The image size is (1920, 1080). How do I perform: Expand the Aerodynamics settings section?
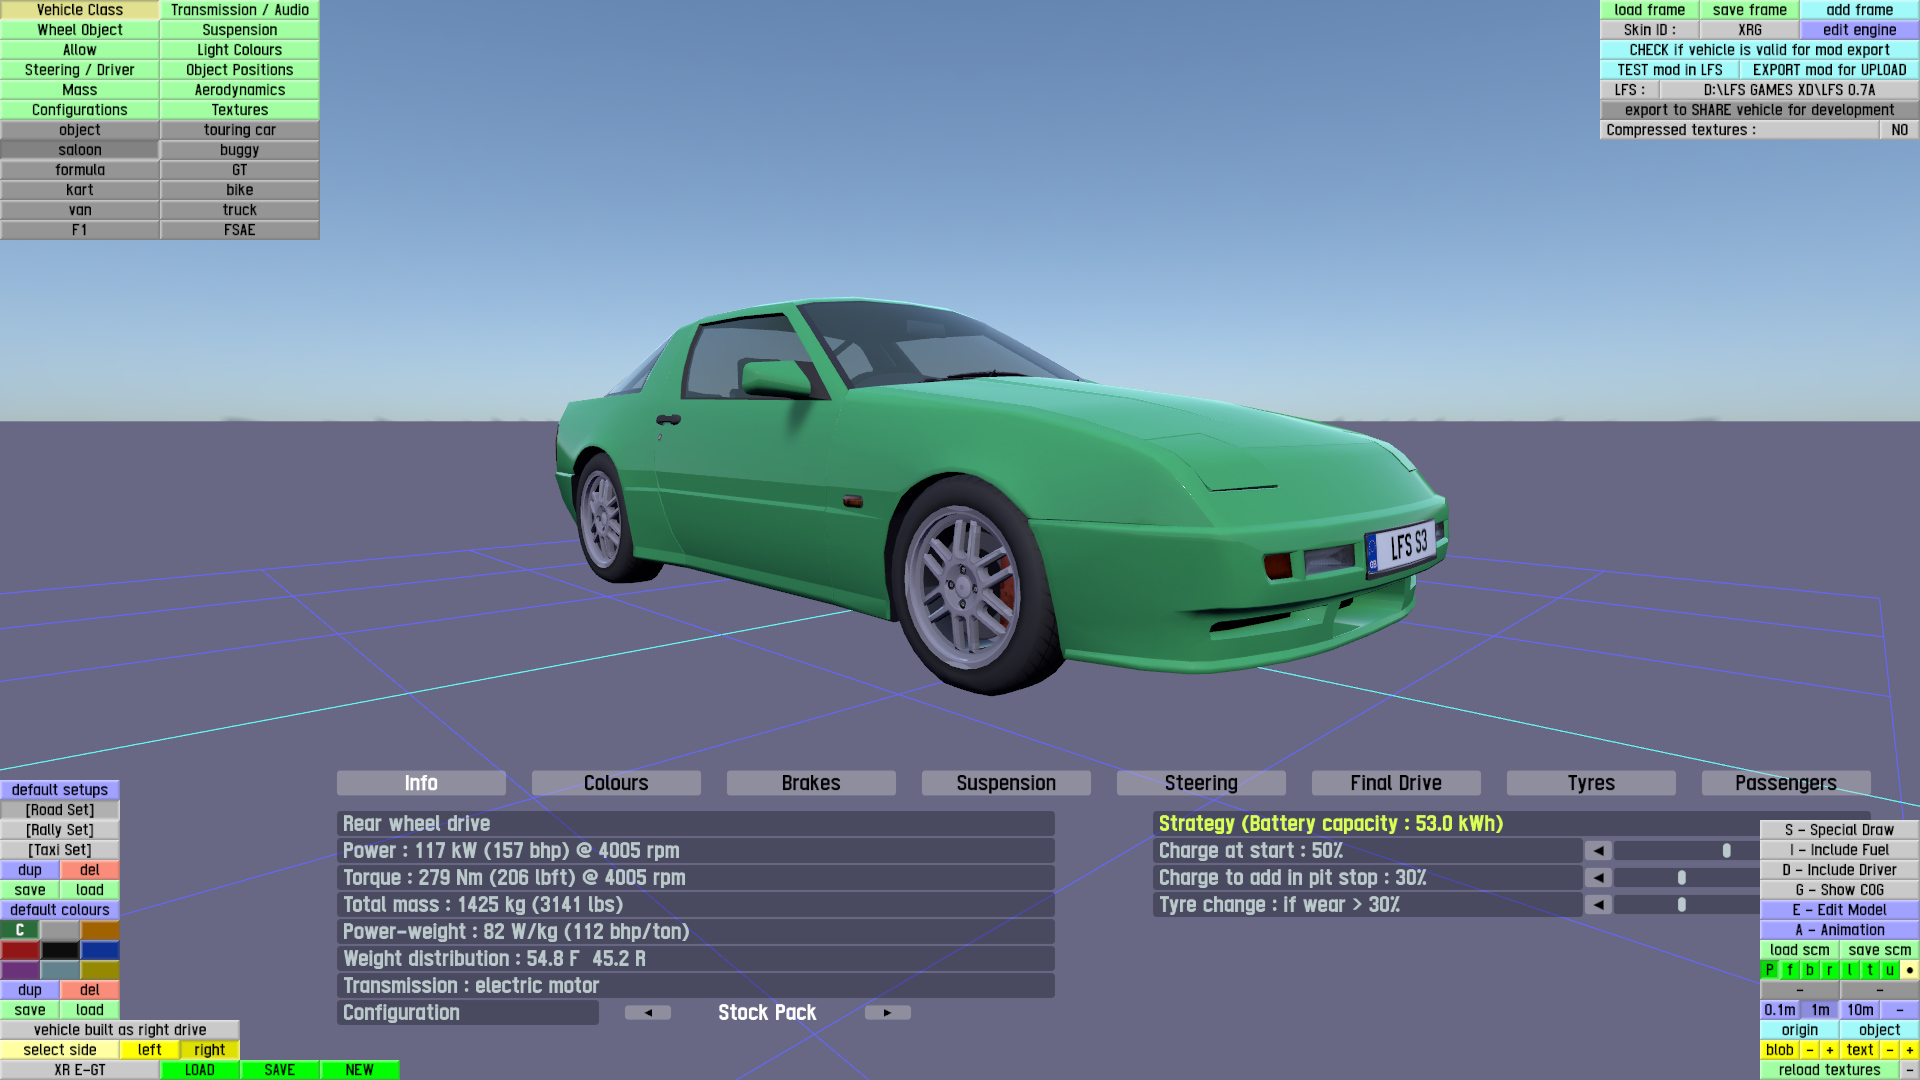coord(240,90)
